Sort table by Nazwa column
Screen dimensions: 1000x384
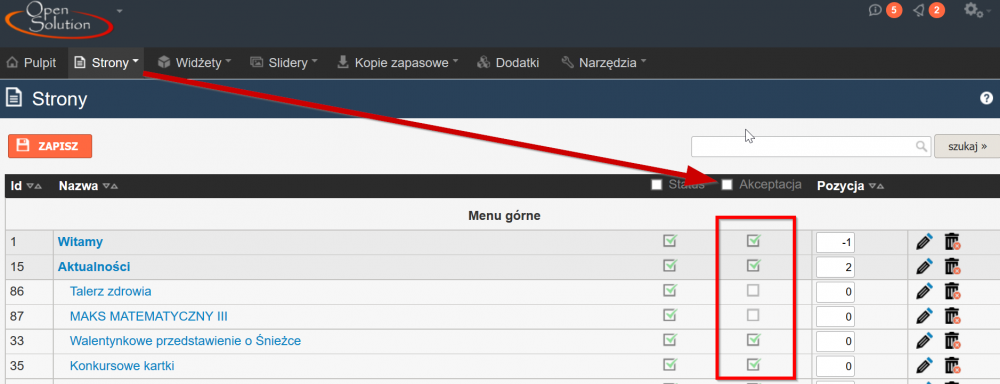[x=88, y=186]
